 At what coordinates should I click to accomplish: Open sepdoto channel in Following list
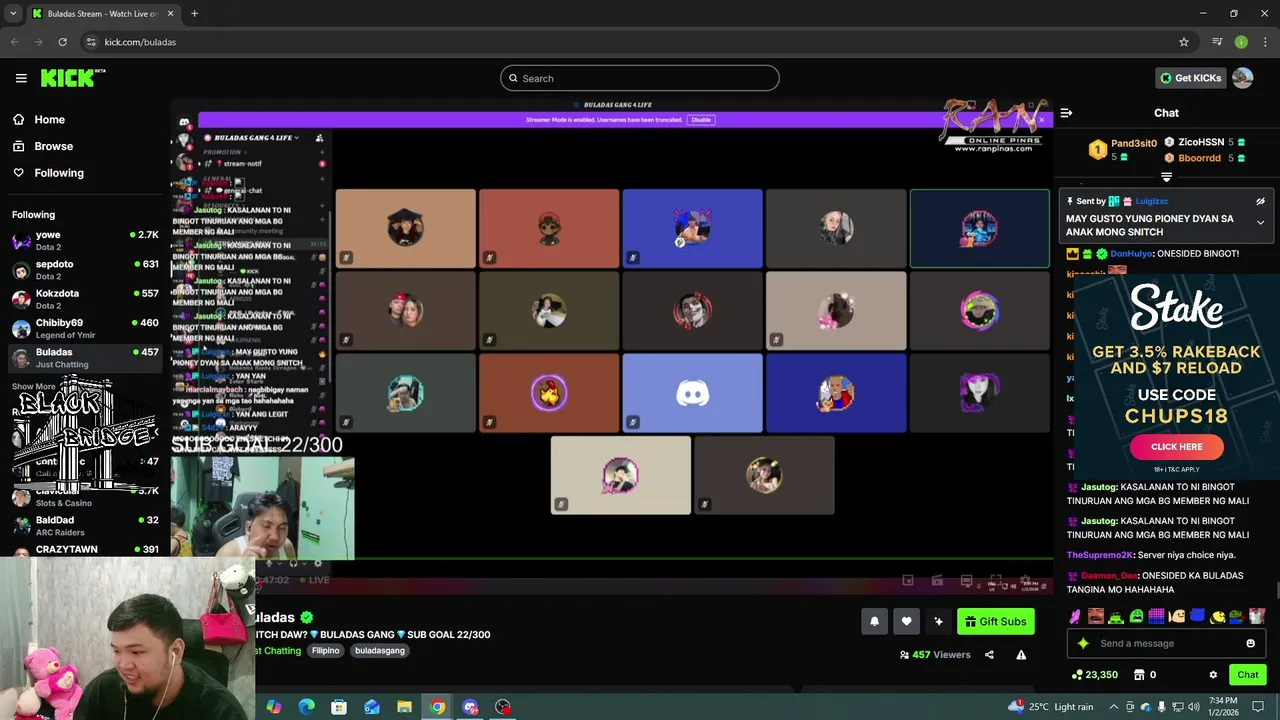[85, 270]
